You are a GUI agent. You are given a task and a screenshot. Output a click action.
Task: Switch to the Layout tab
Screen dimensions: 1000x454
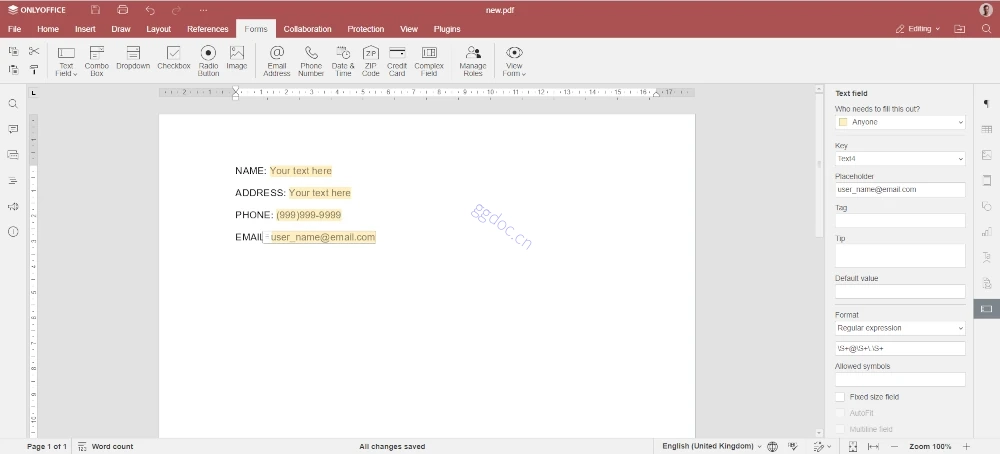point(158,29)
